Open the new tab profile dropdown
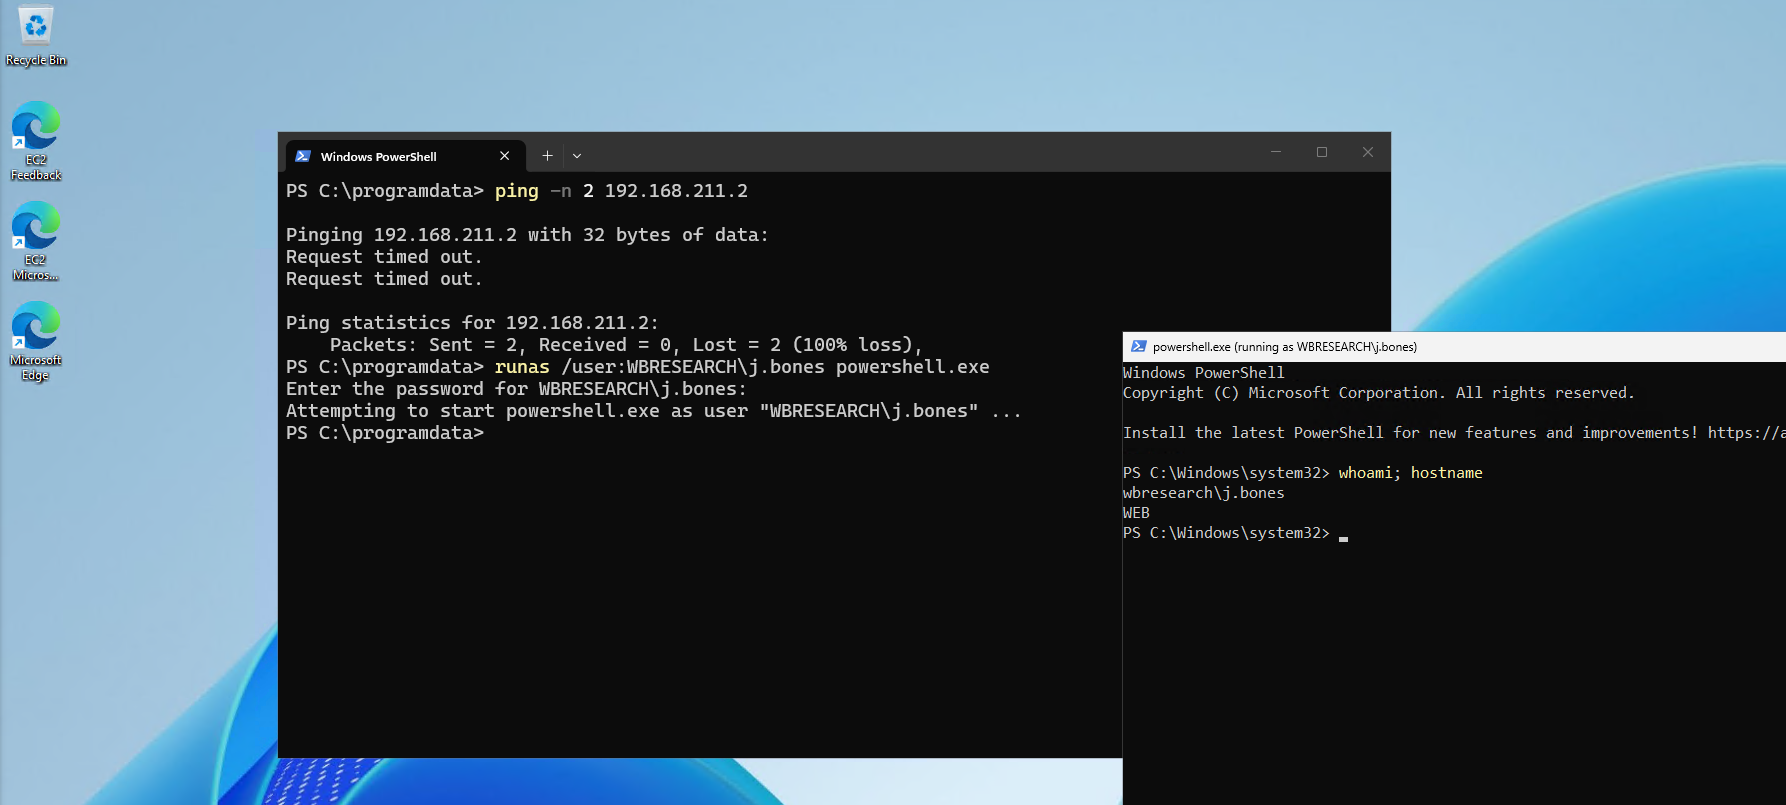This screenshot has height=805, width=1786. click(x=577, y=156)
